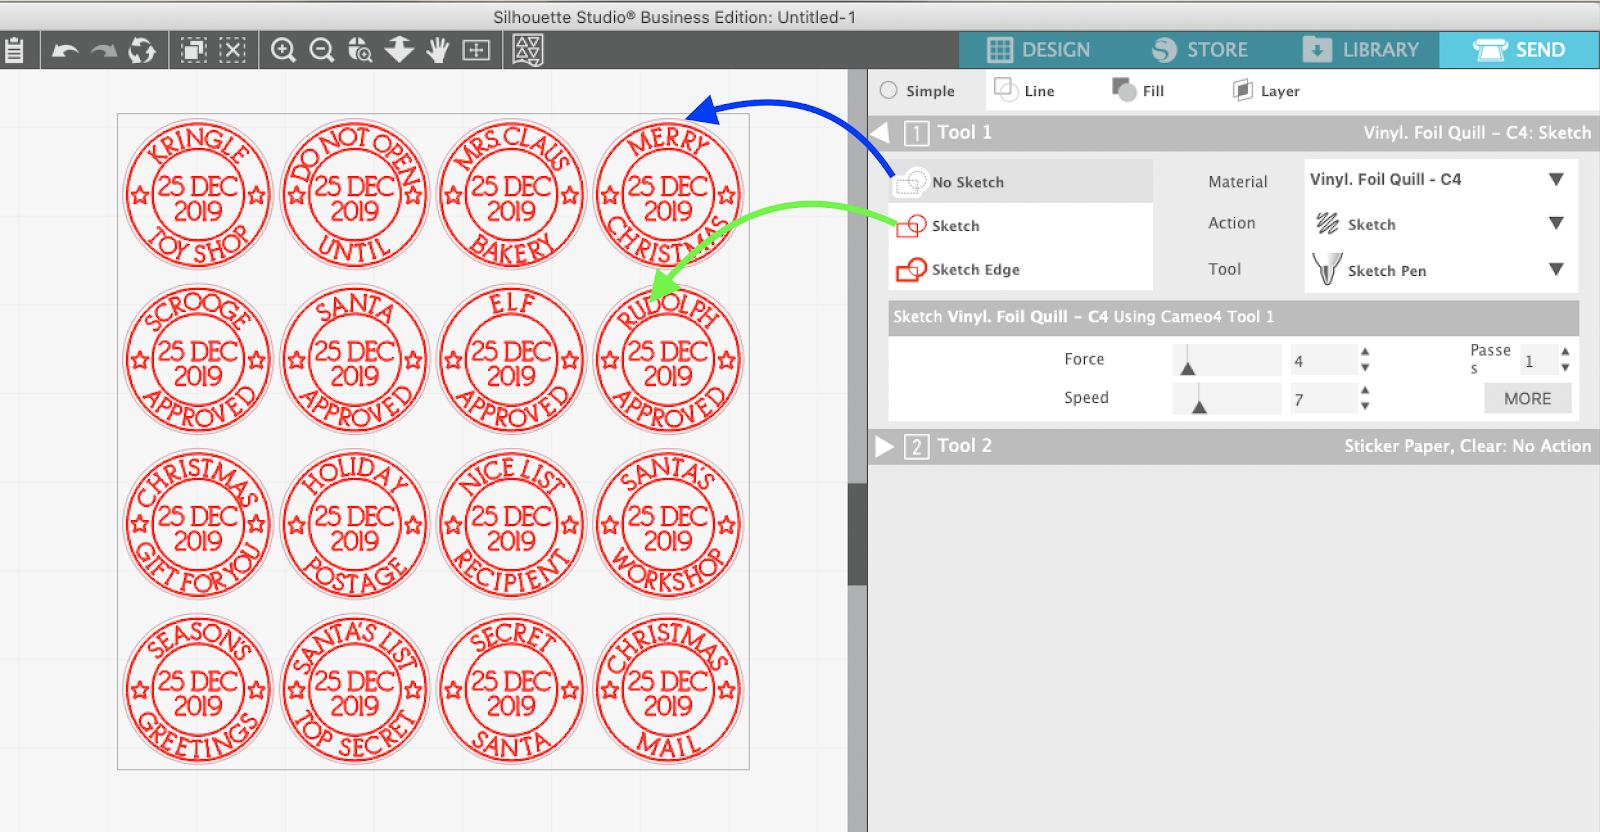Image resolution: width=1600 pixels, height=832 pixels.
Task: Choose the No Sketch option
Action: coord(1021,182)
